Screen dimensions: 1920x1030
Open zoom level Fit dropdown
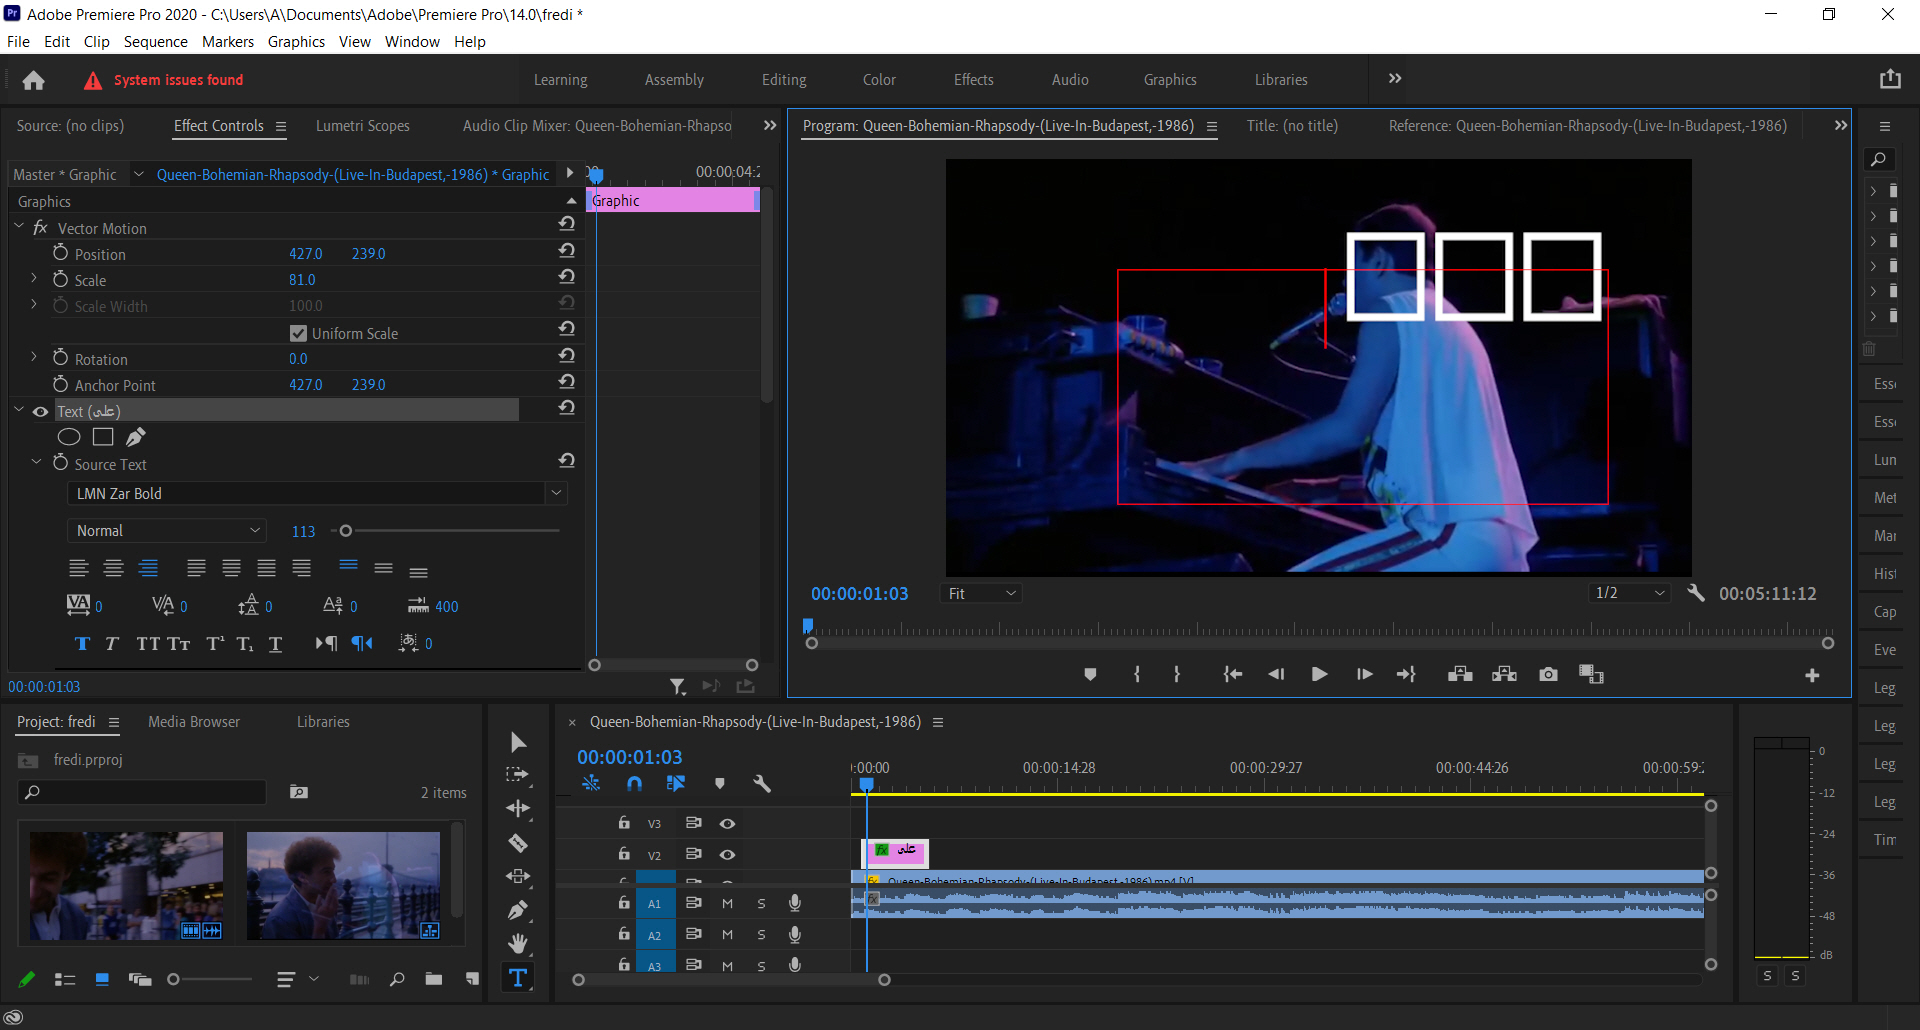(981, 593)
